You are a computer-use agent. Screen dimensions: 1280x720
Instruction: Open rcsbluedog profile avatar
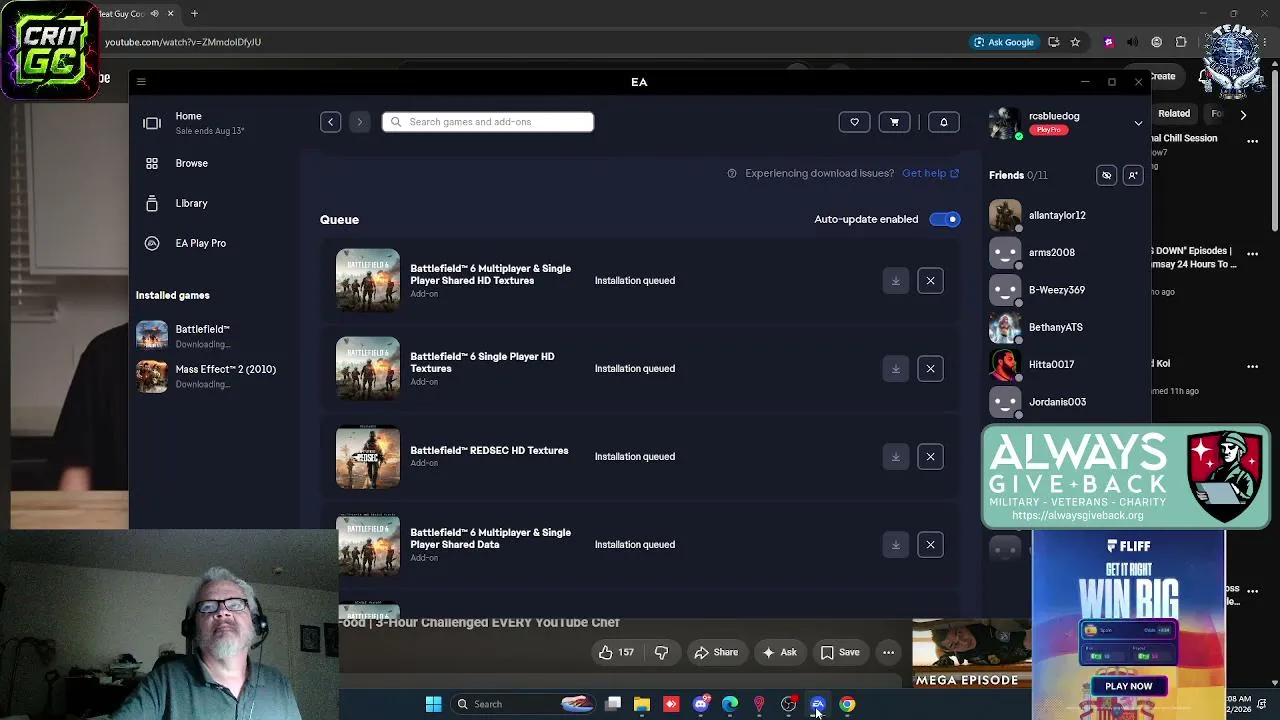pos(1005,123)
